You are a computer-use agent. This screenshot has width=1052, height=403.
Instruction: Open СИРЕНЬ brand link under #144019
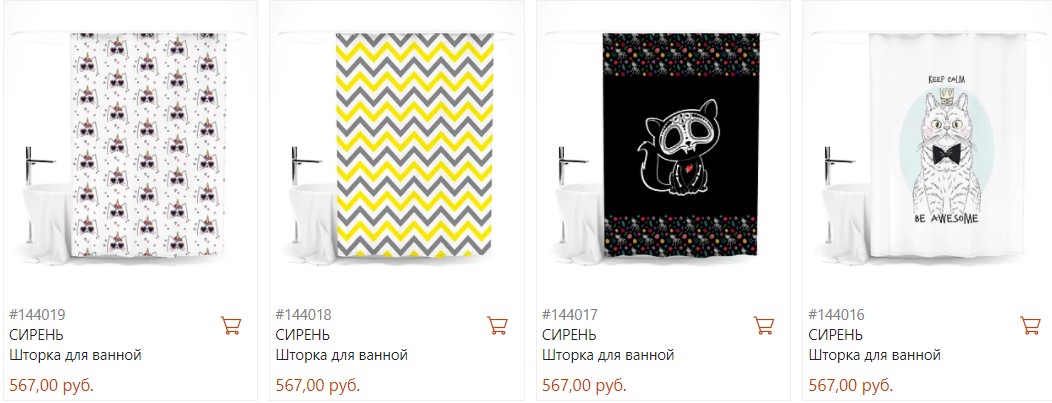(36, 335)
